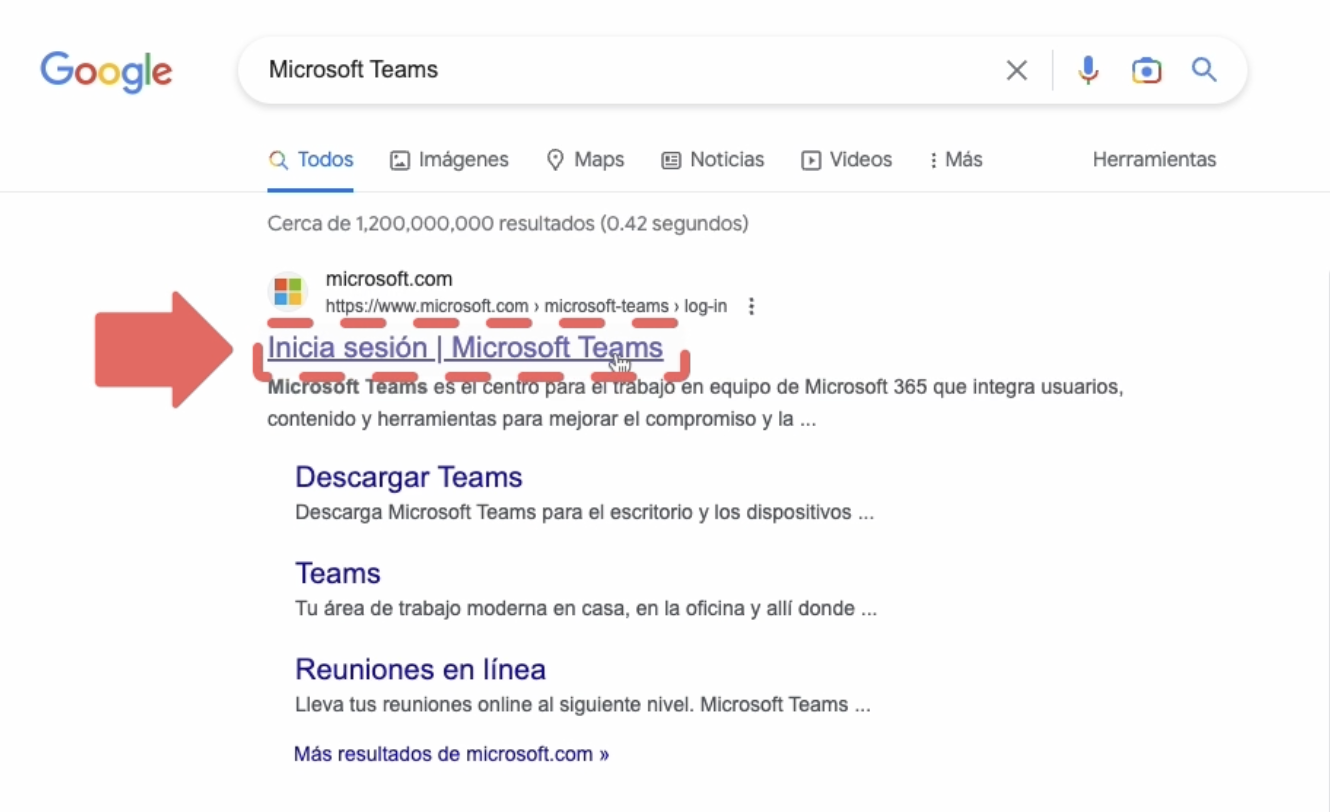Screen dimensions: 1330x812
Task: Start voice search with microphone icon
Action: click(1088, 70)
